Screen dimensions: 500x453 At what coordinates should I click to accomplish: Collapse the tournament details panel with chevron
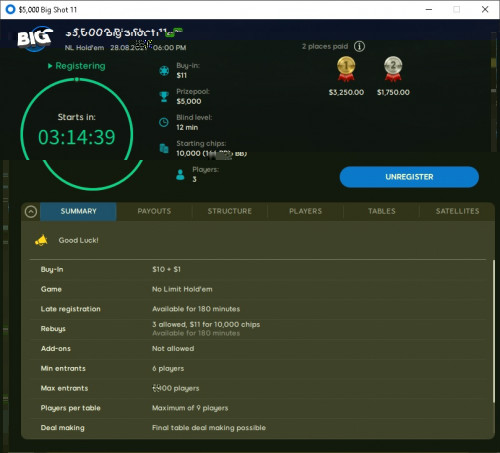click(31, 212)
